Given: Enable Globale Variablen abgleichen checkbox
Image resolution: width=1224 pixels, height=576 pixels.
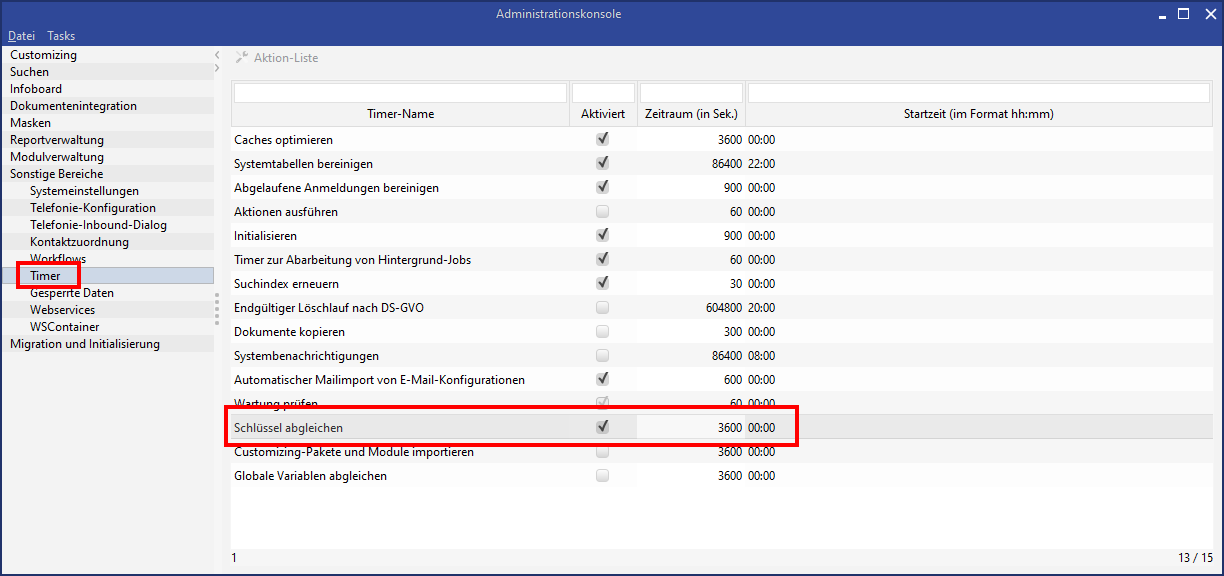Looking at the screenshot, I should coord(602,476).
